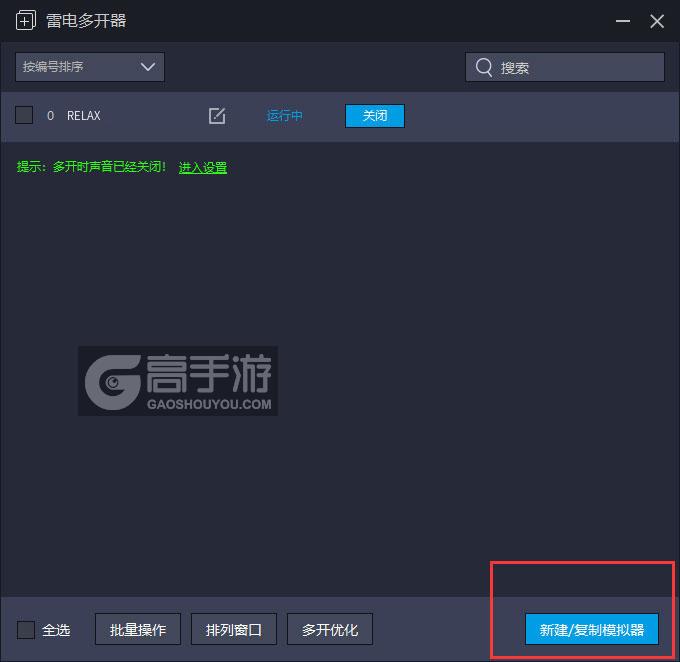Viewport: 680px width, 662px height.
Task: Tick the checkbox beside RELAX emulator
Action: [x=24, y=115]
